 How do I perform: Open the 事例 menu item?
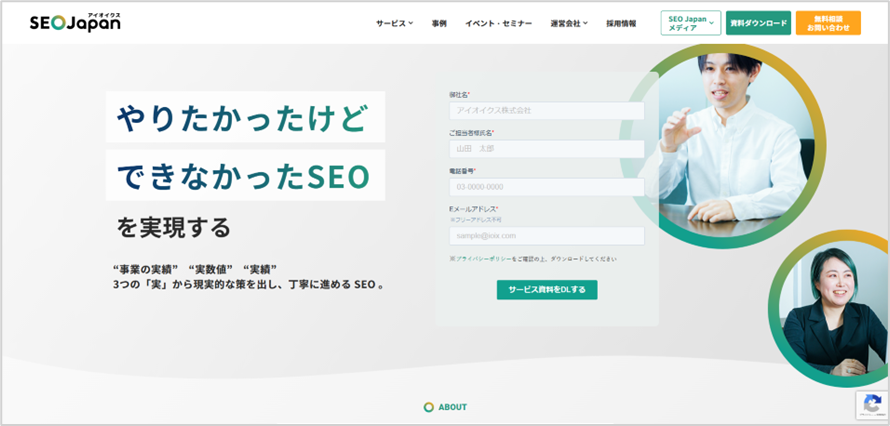pos(439,23)
